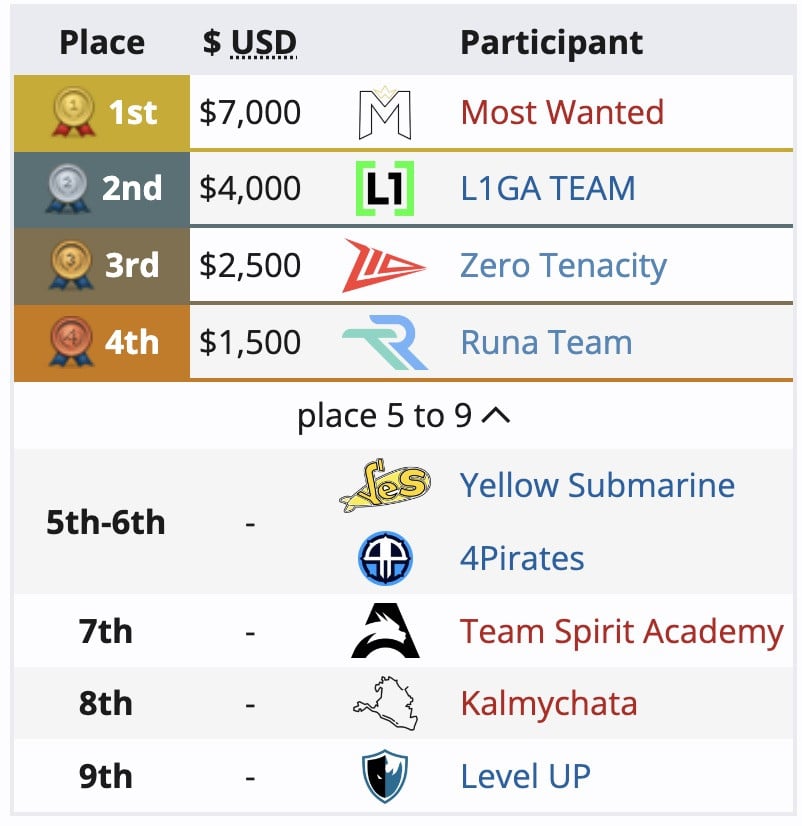Click the Runa Team logo icon
Screen dimensions: 802x826
tap(385, 343)
